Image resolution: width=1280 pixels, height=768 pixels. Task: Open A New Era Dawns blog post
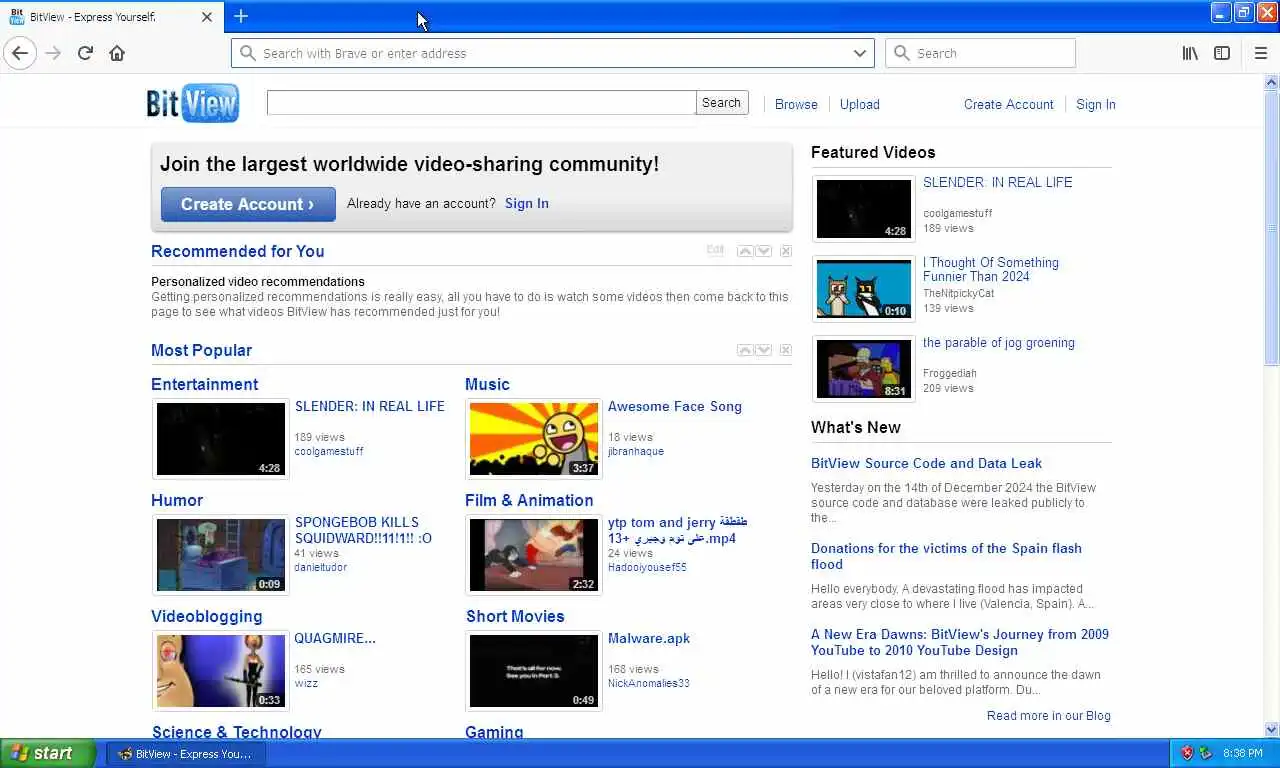[960, 642]
